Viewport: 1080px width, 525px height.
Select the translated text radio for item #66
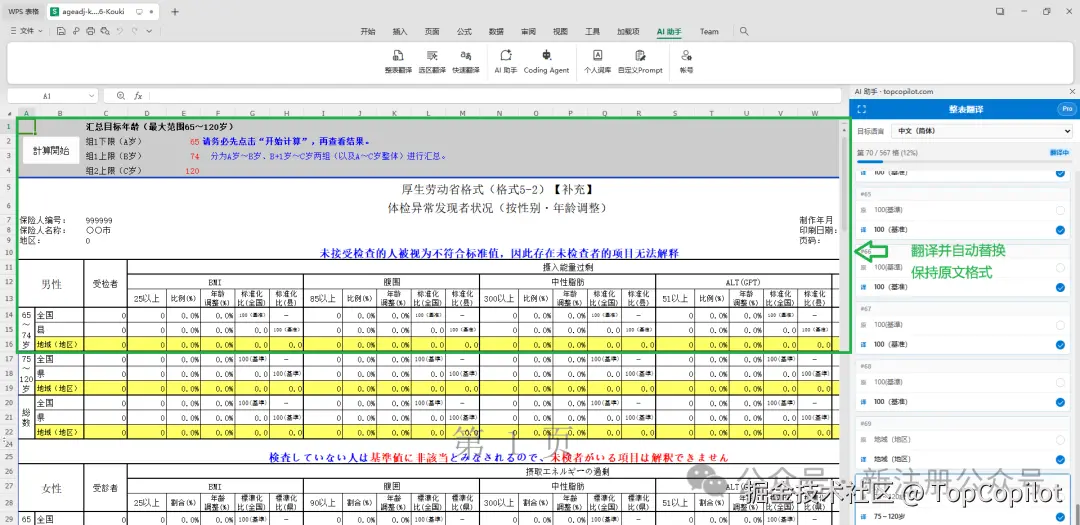1060,287
